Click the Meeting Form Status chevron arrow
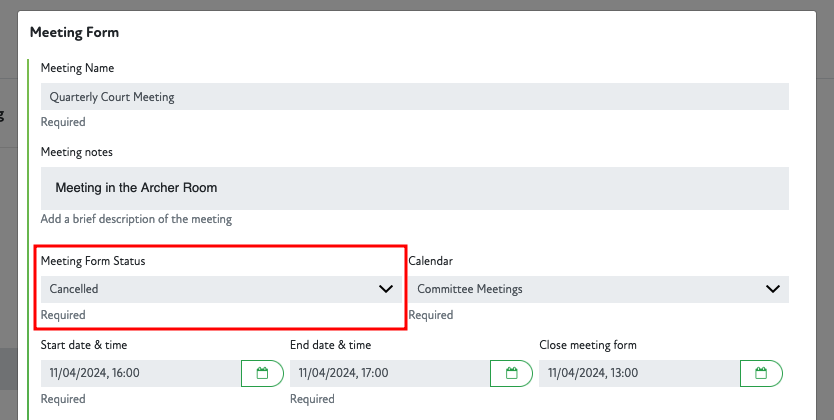 click(386, 289)
